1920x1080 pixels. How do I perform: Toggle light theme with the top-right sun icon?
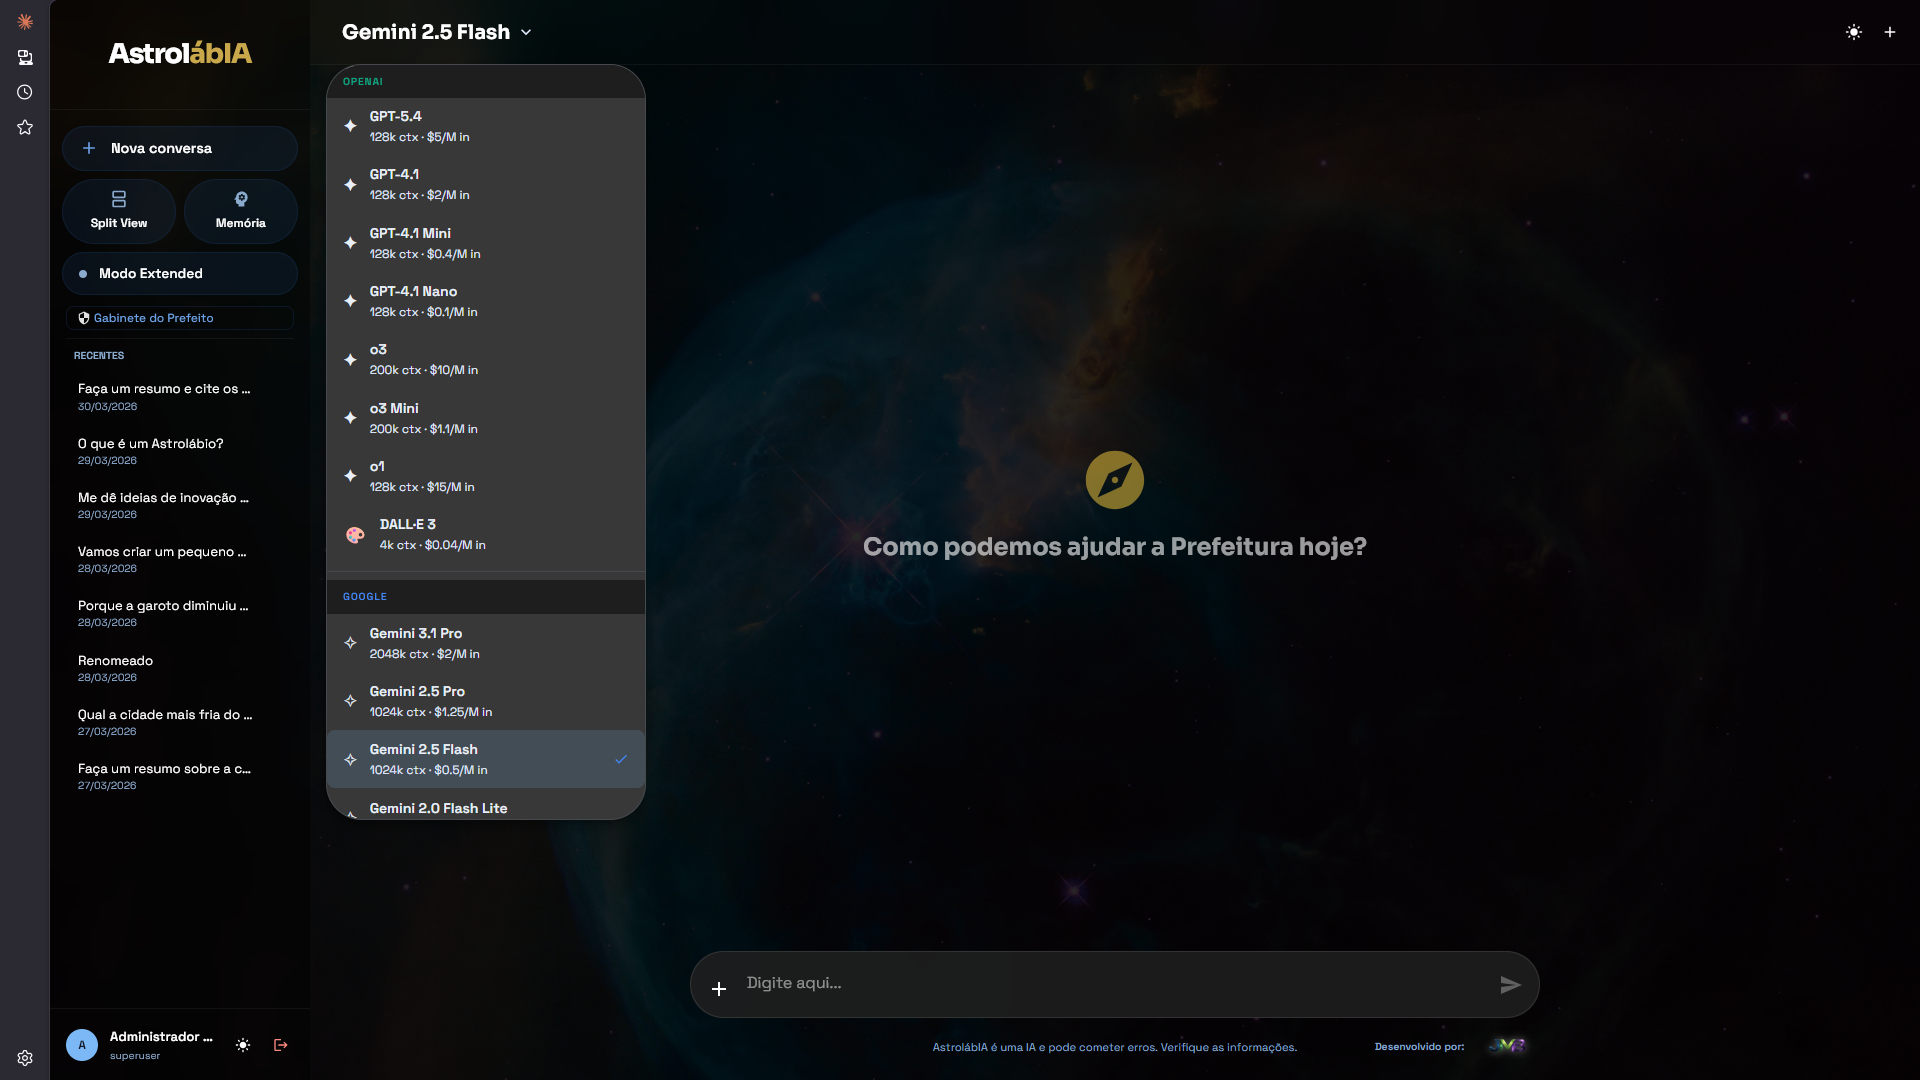1854,32
